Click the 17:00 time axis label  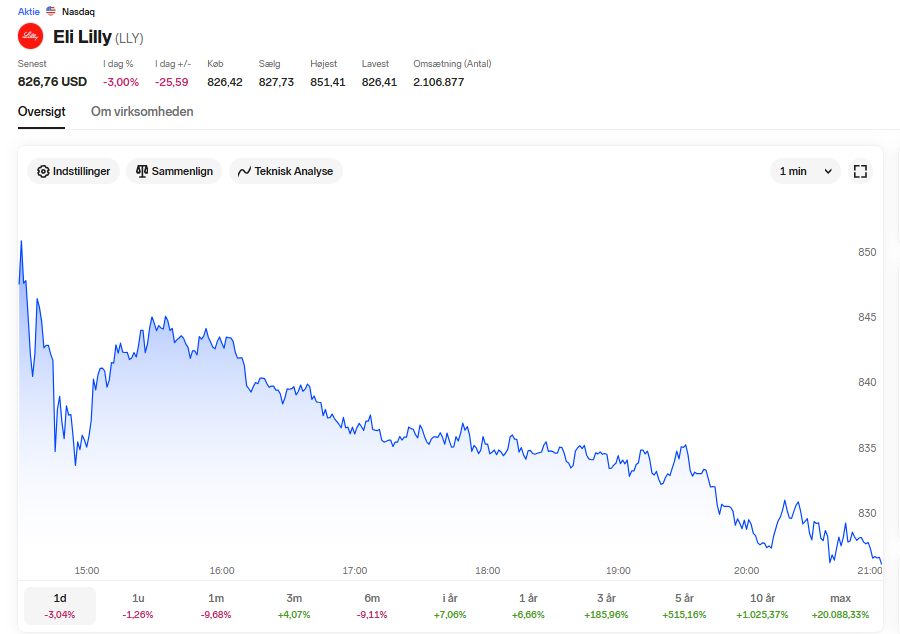tap(355, 570)
